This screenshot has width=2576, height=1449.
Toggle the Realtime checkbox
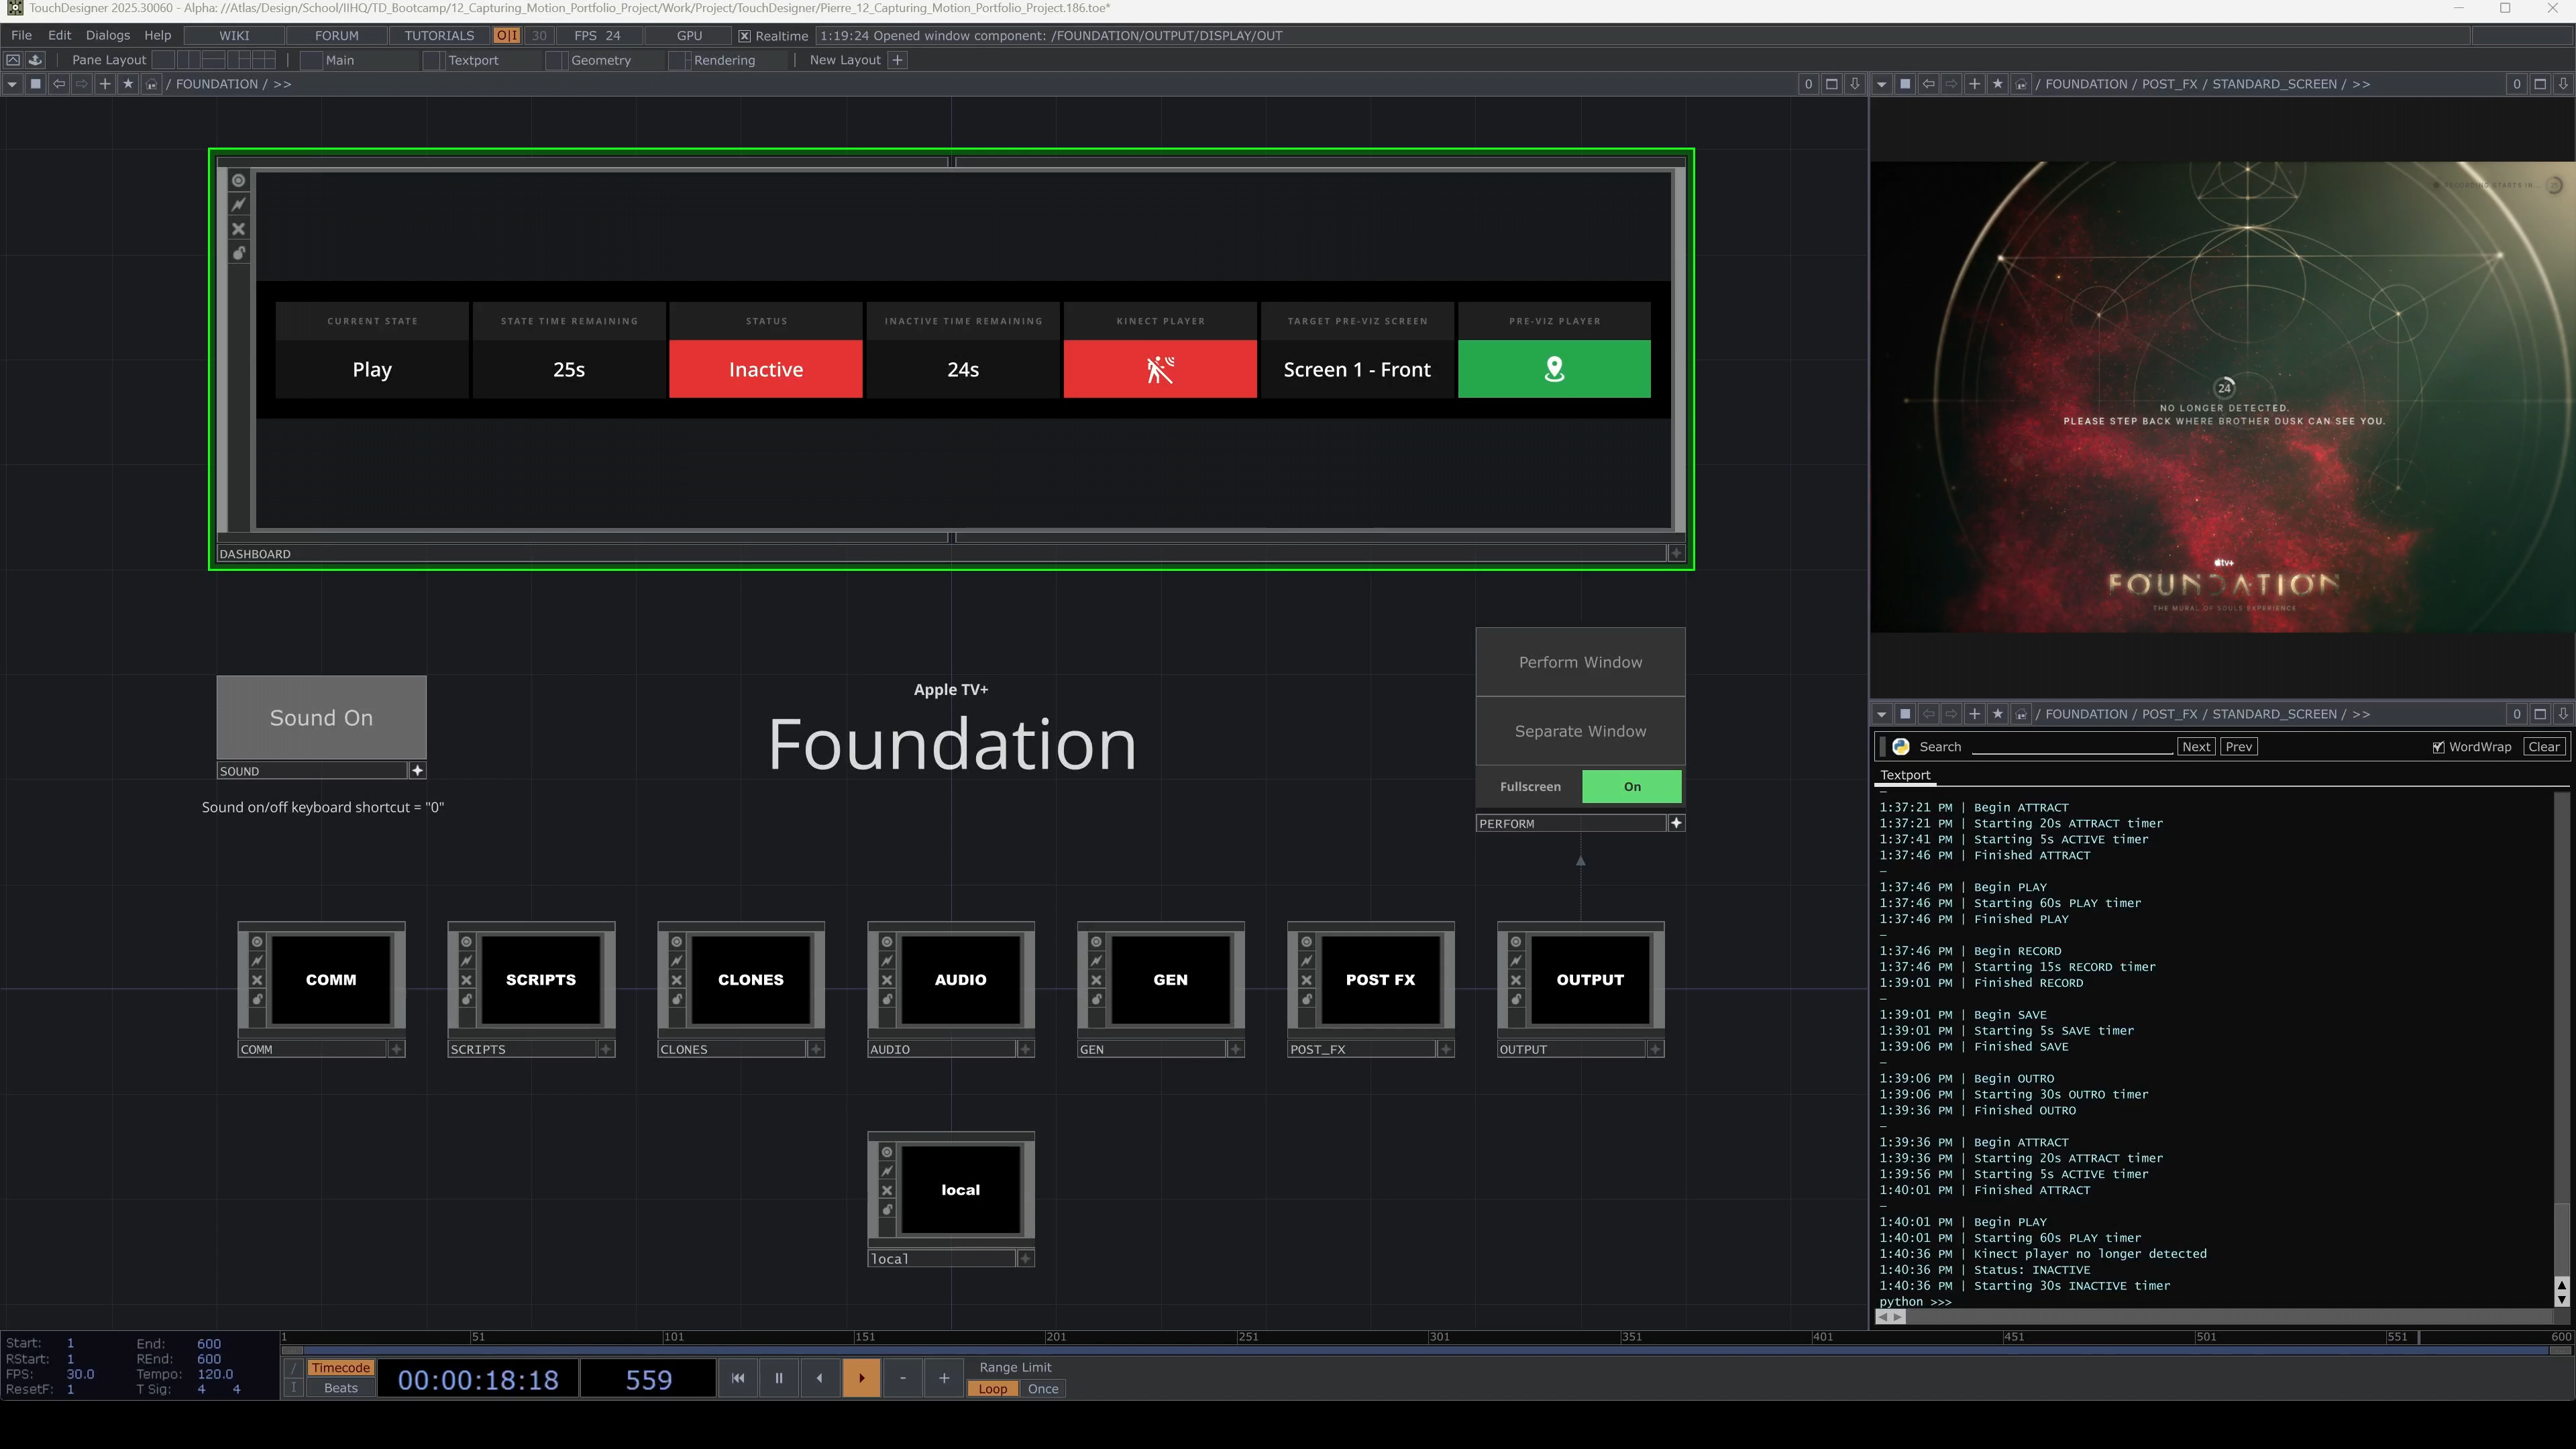[x=745, y=36]
